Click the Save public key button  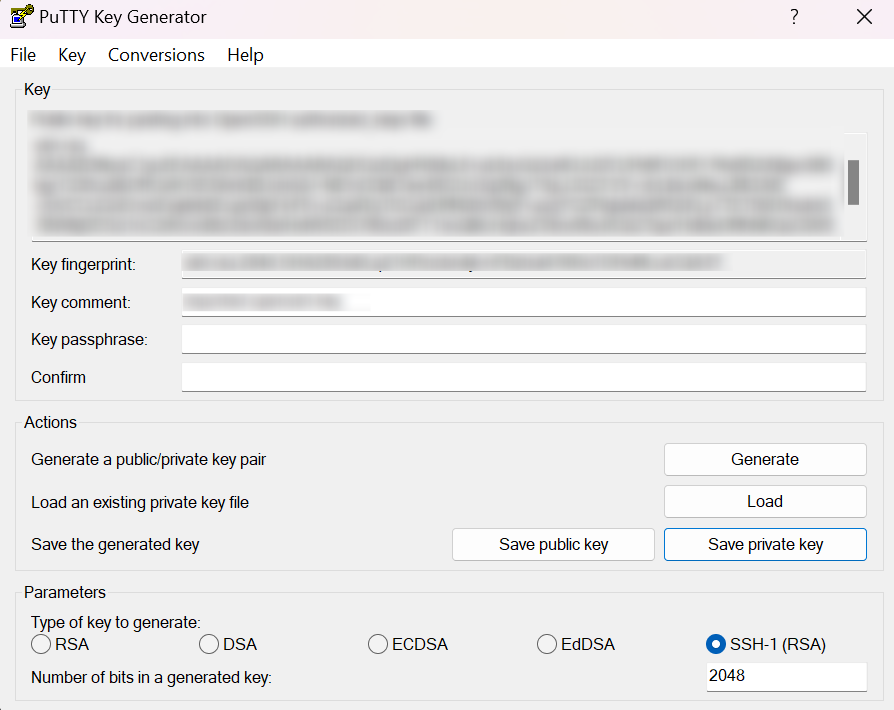click(553, 545)
